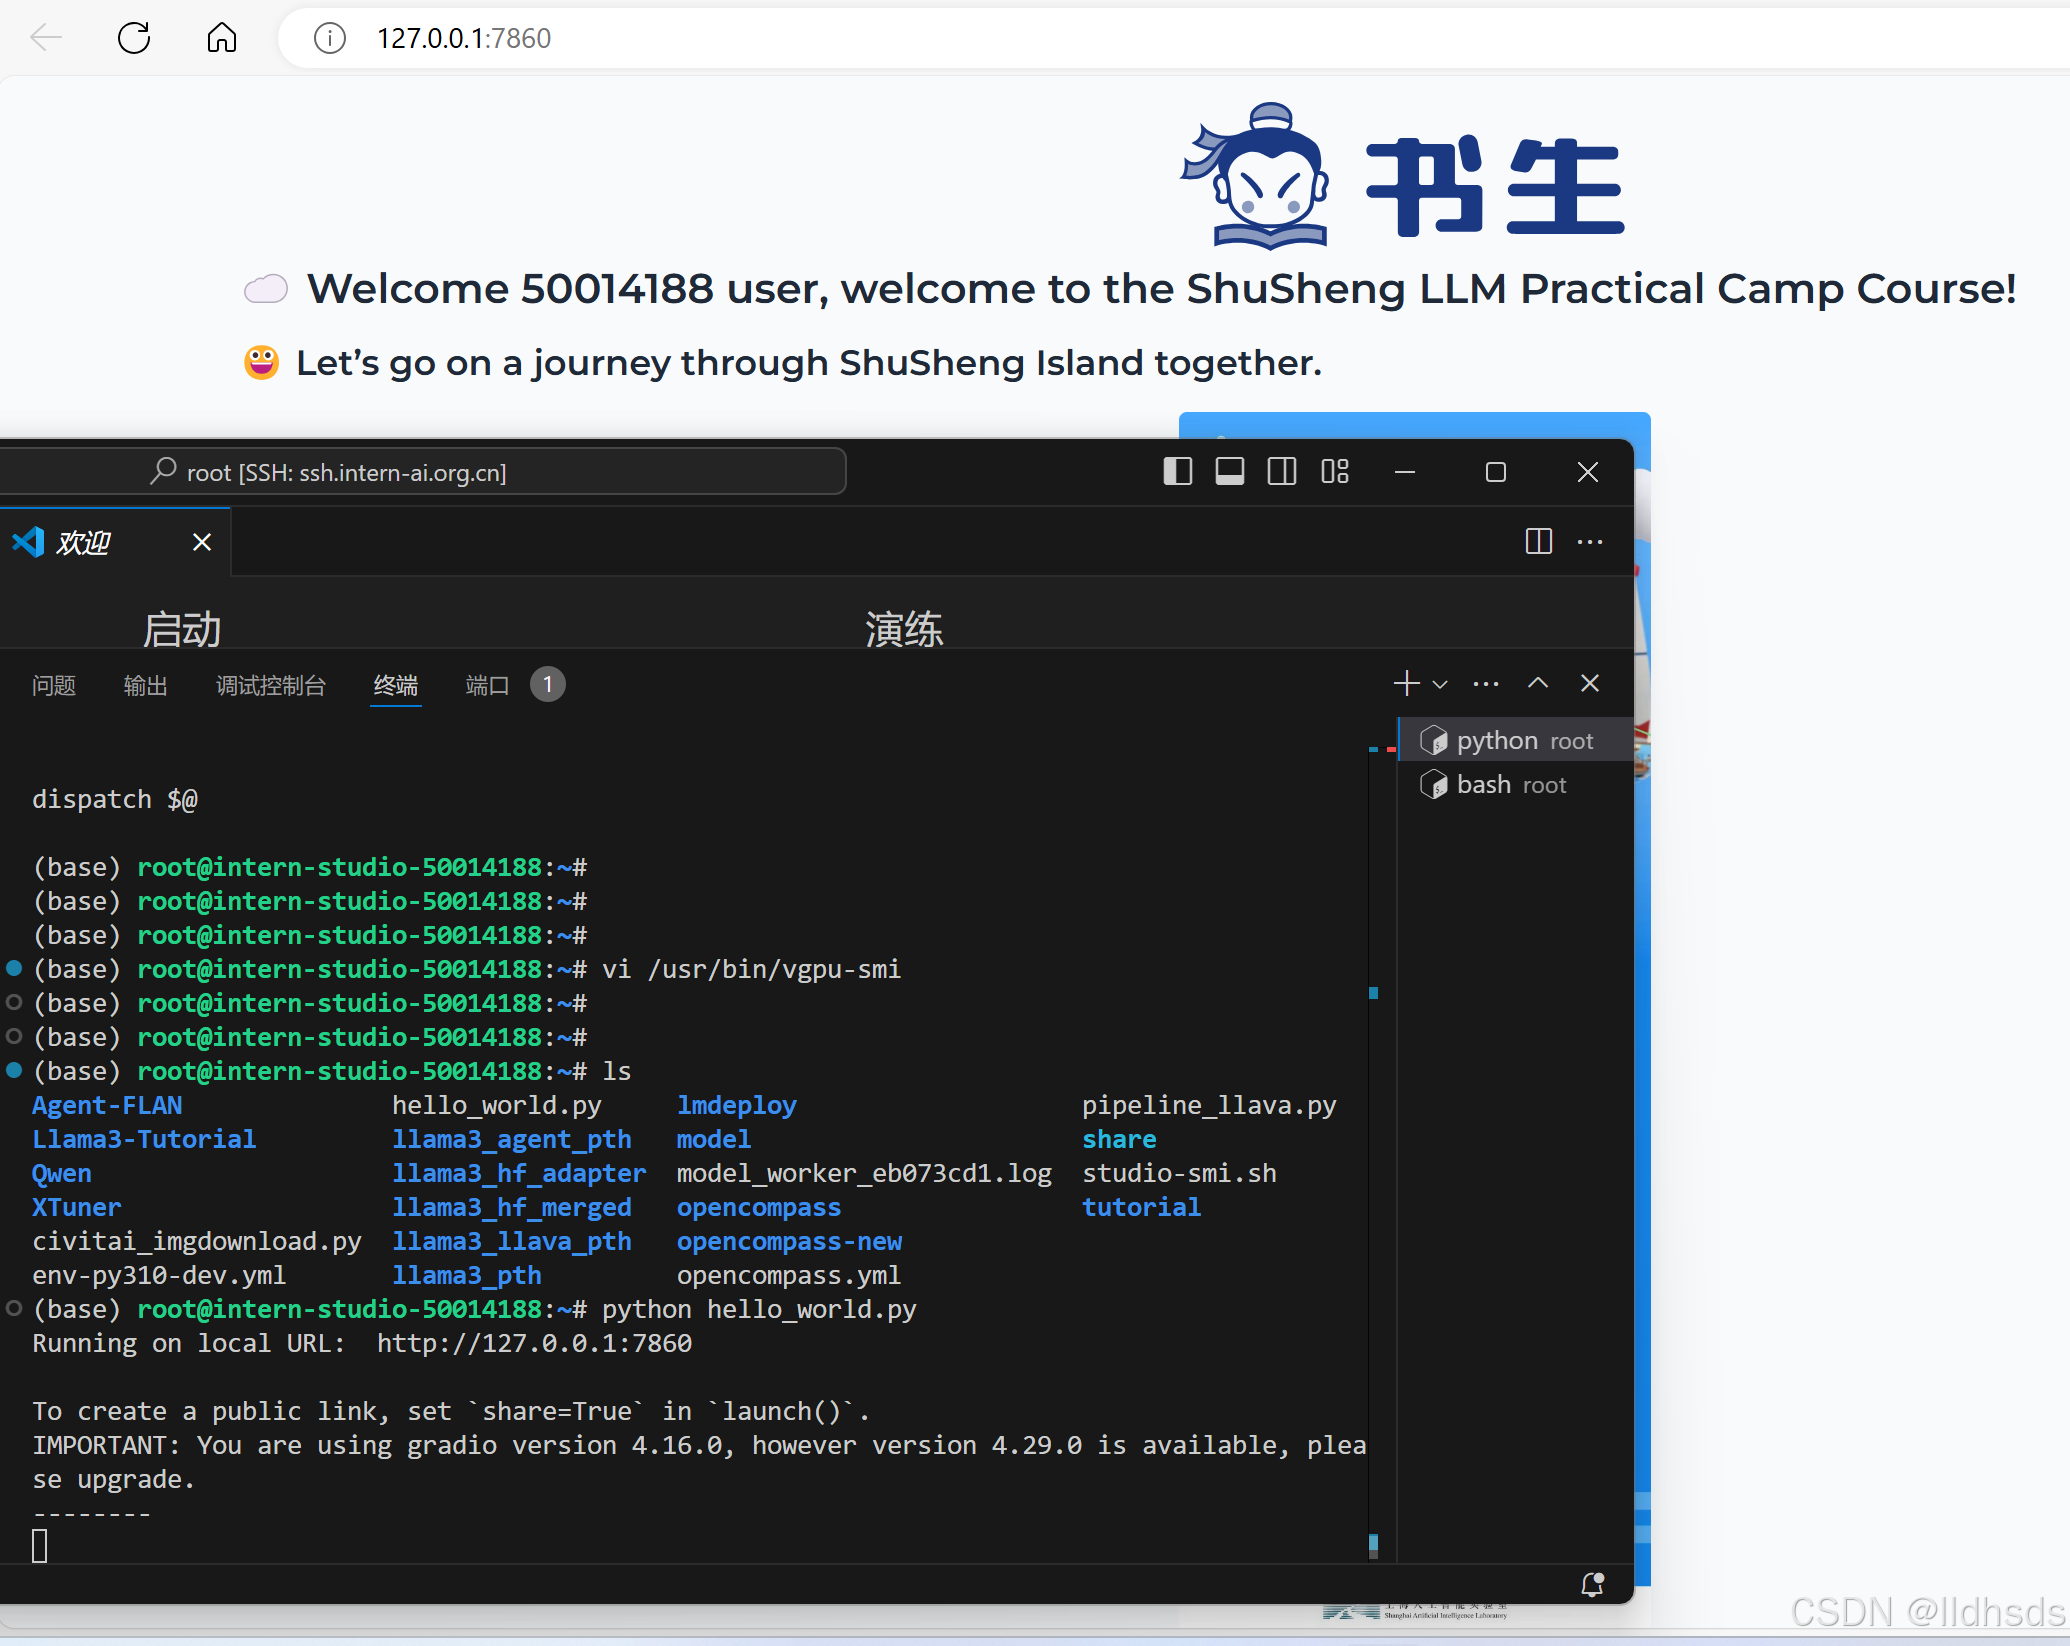Screen dimensions: 2070x1646
Task: Open terminal panel more actions menu
Action: tap(1486, 684)
